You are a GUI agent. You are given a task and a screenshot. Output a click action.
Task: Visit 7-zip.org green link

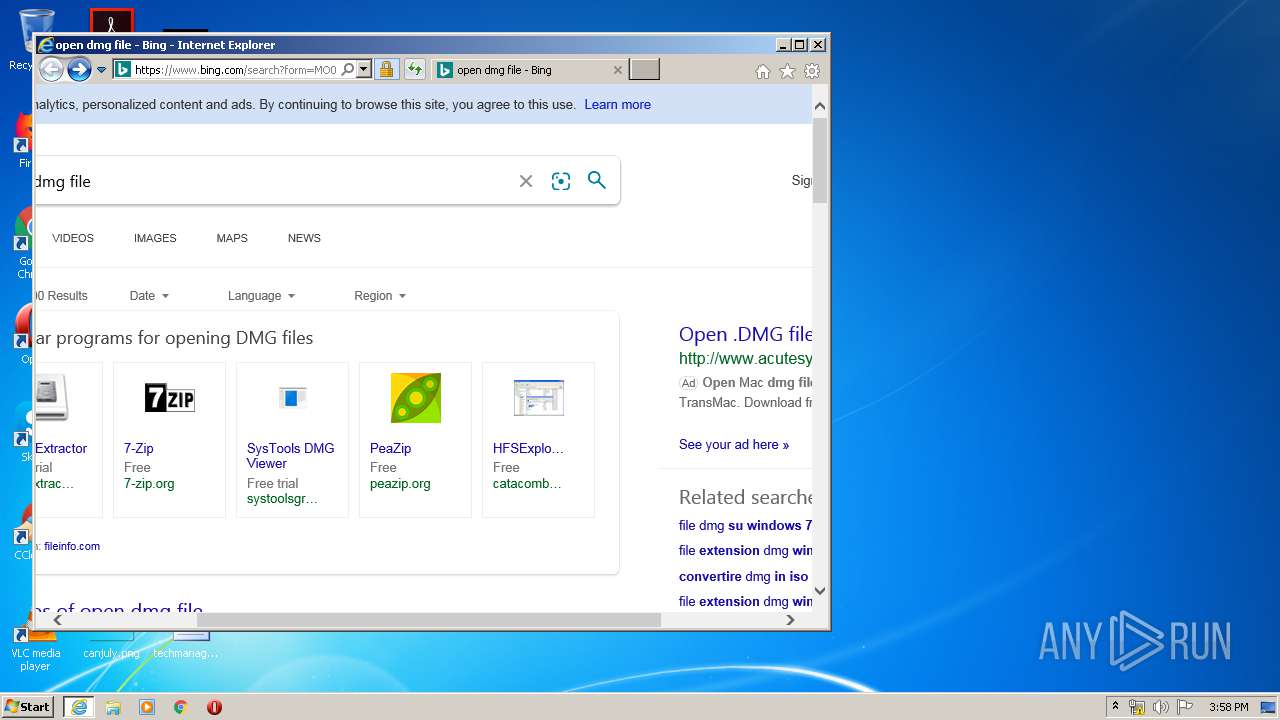pos(149,483)
